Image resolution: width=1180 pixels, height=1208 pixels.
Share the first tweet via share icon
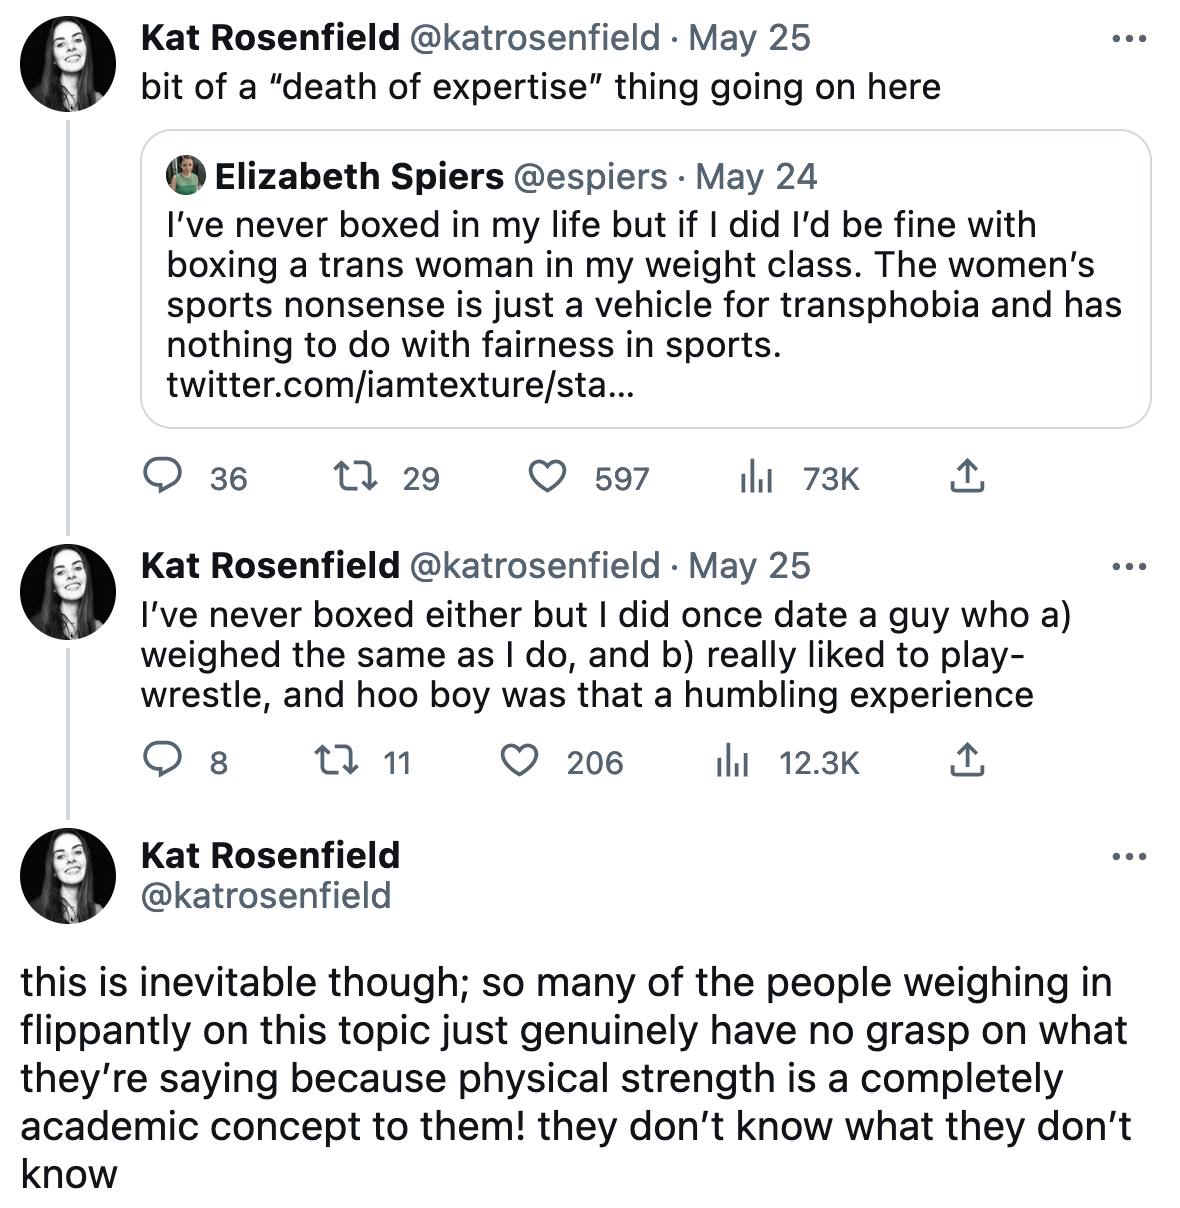click(967, 477)
